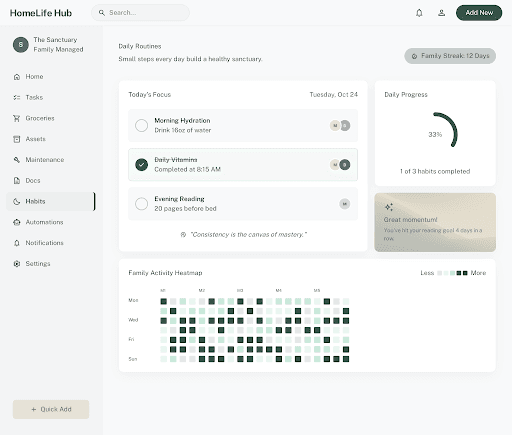Open The Sanctuary household switcher
The height and width of the screenshot is (435, 512).
[x=48, y=44]
